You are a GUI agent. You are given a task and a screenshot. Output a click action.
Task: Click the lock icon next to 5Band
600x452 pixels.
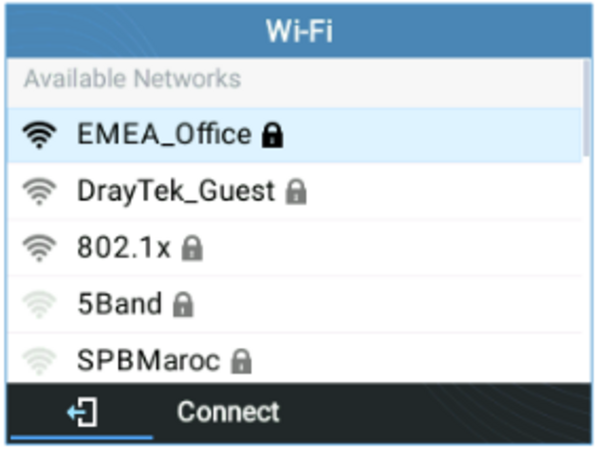(x=182, y=305)
